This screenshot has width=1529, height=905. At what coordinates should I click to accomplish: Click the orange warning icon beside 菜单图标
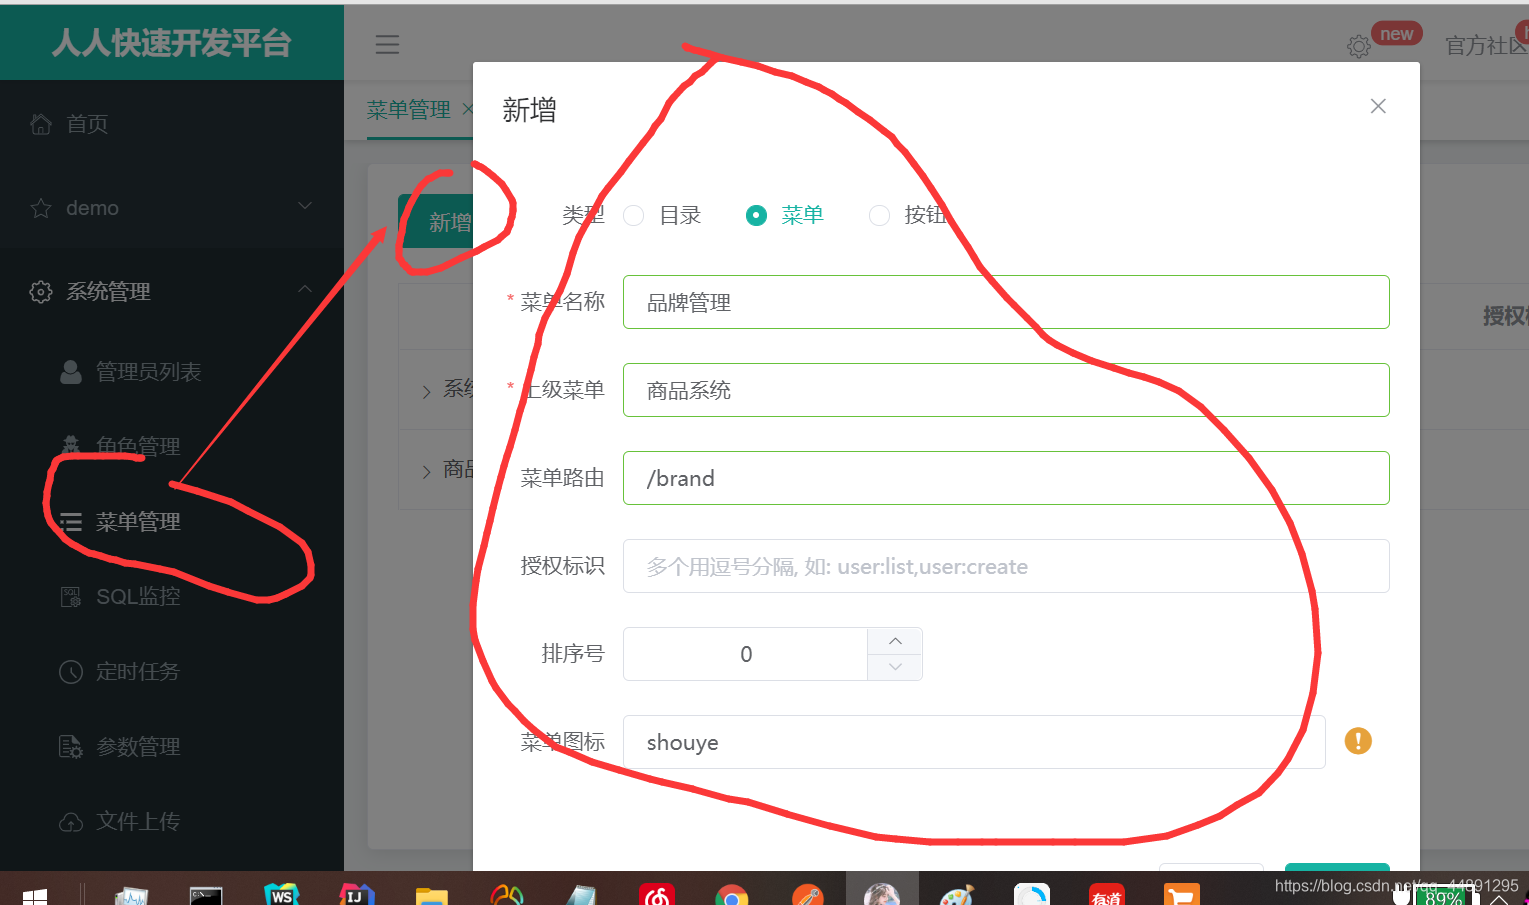point(1358,741)
